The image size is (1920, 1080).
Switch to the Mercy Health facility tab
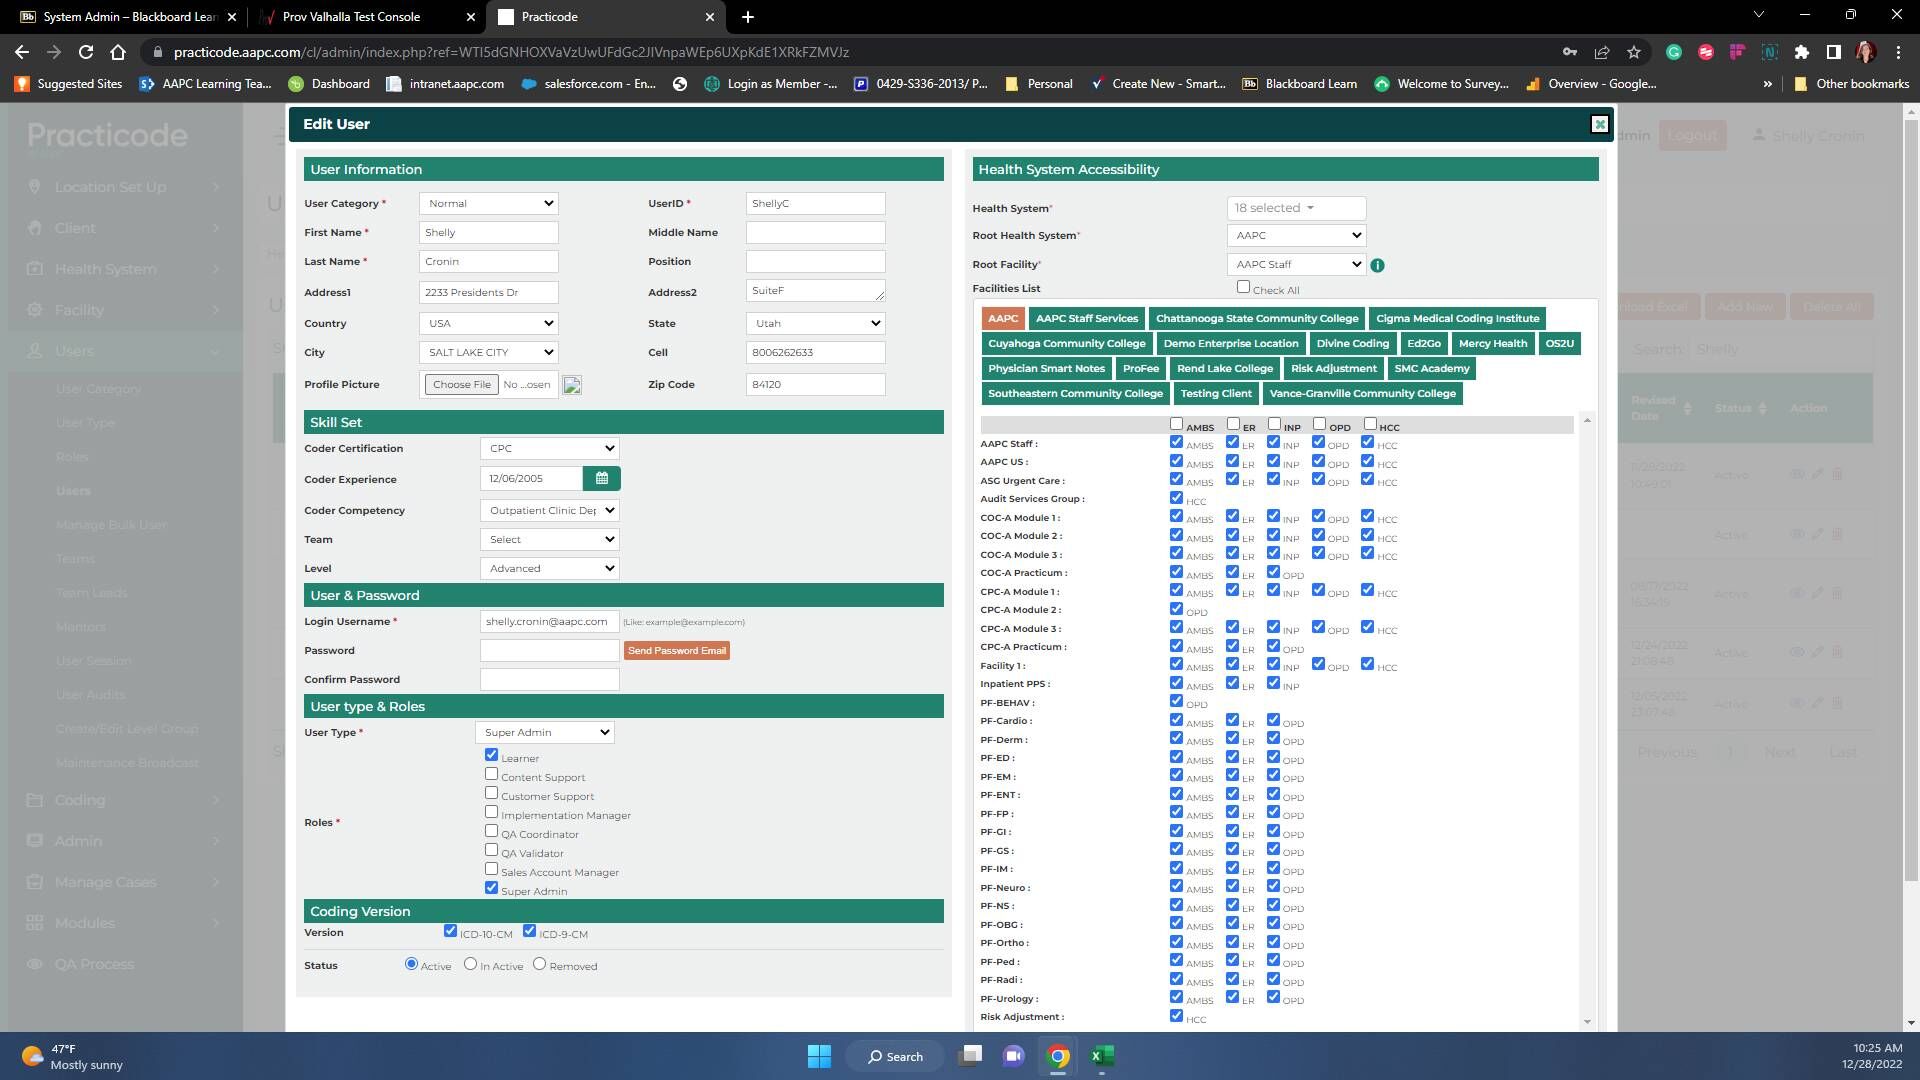tap(1492, 343)
